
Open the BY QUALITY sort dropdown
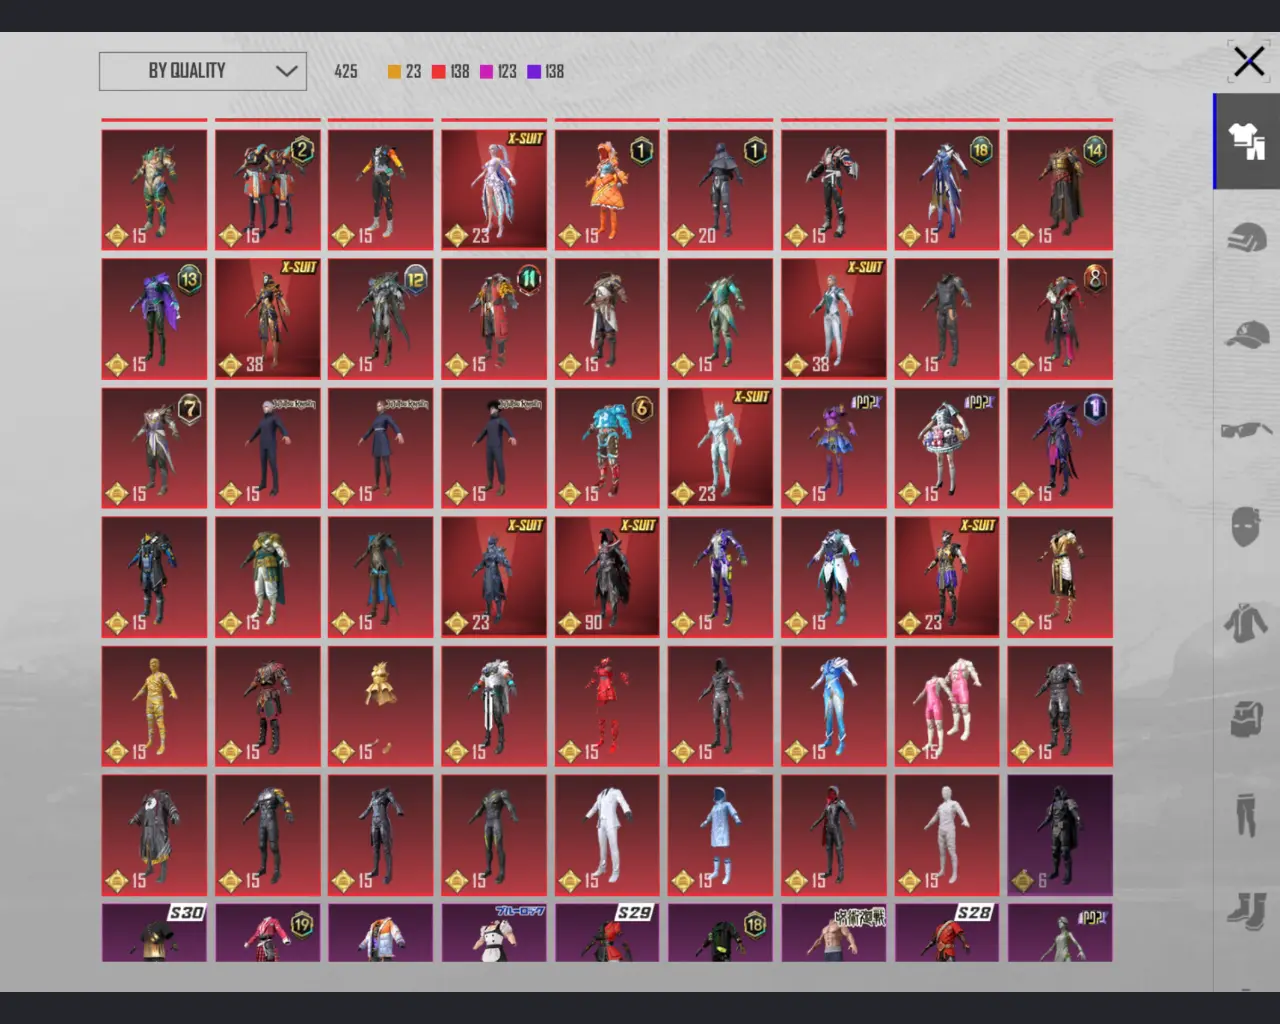coord(203,71)
